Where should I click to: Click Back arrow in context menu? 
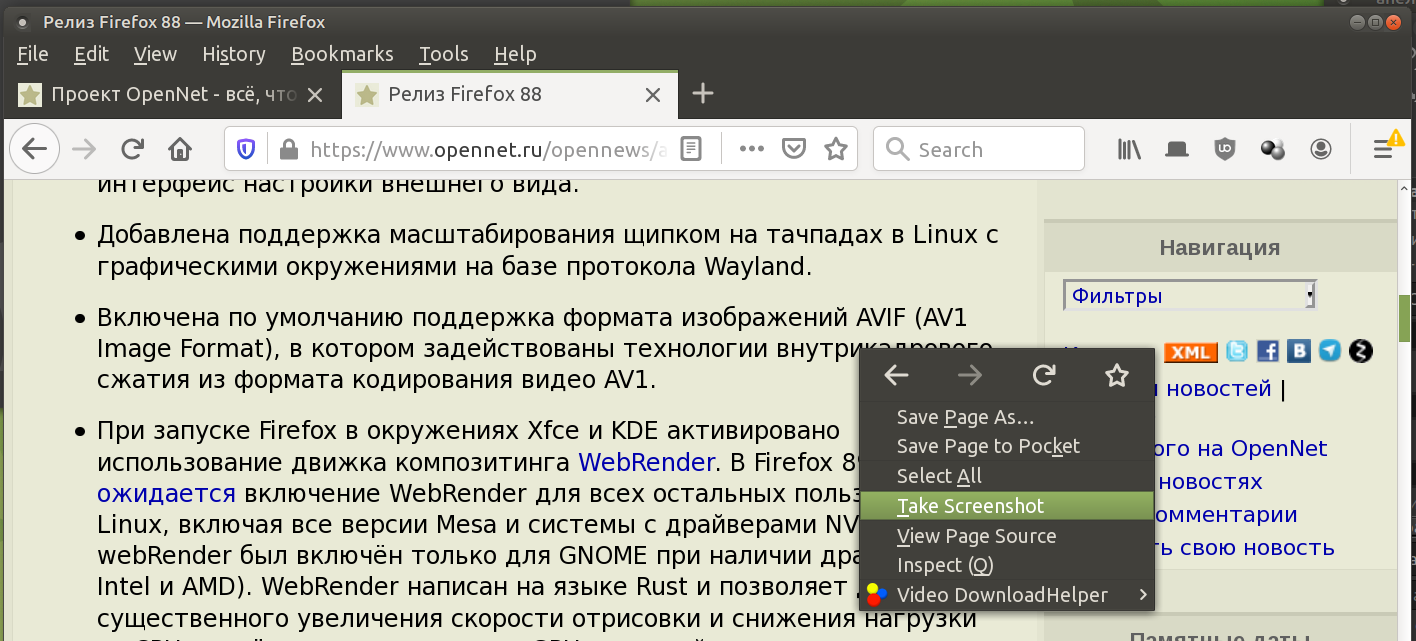[x=897, y=376]
